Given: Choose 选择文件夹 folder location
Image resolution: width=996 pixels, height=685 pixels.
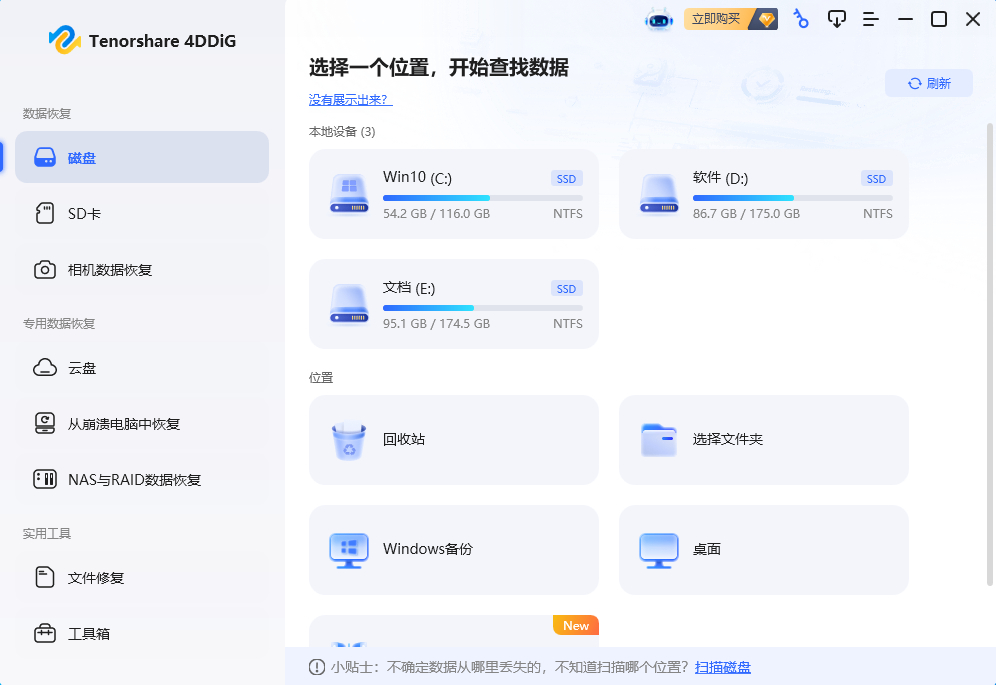Looking at the screenshot, I should [x=764, y=440].
